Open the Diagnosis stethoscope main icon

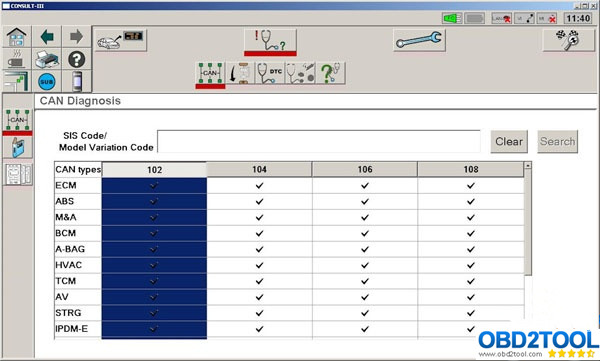pos(270,41)
